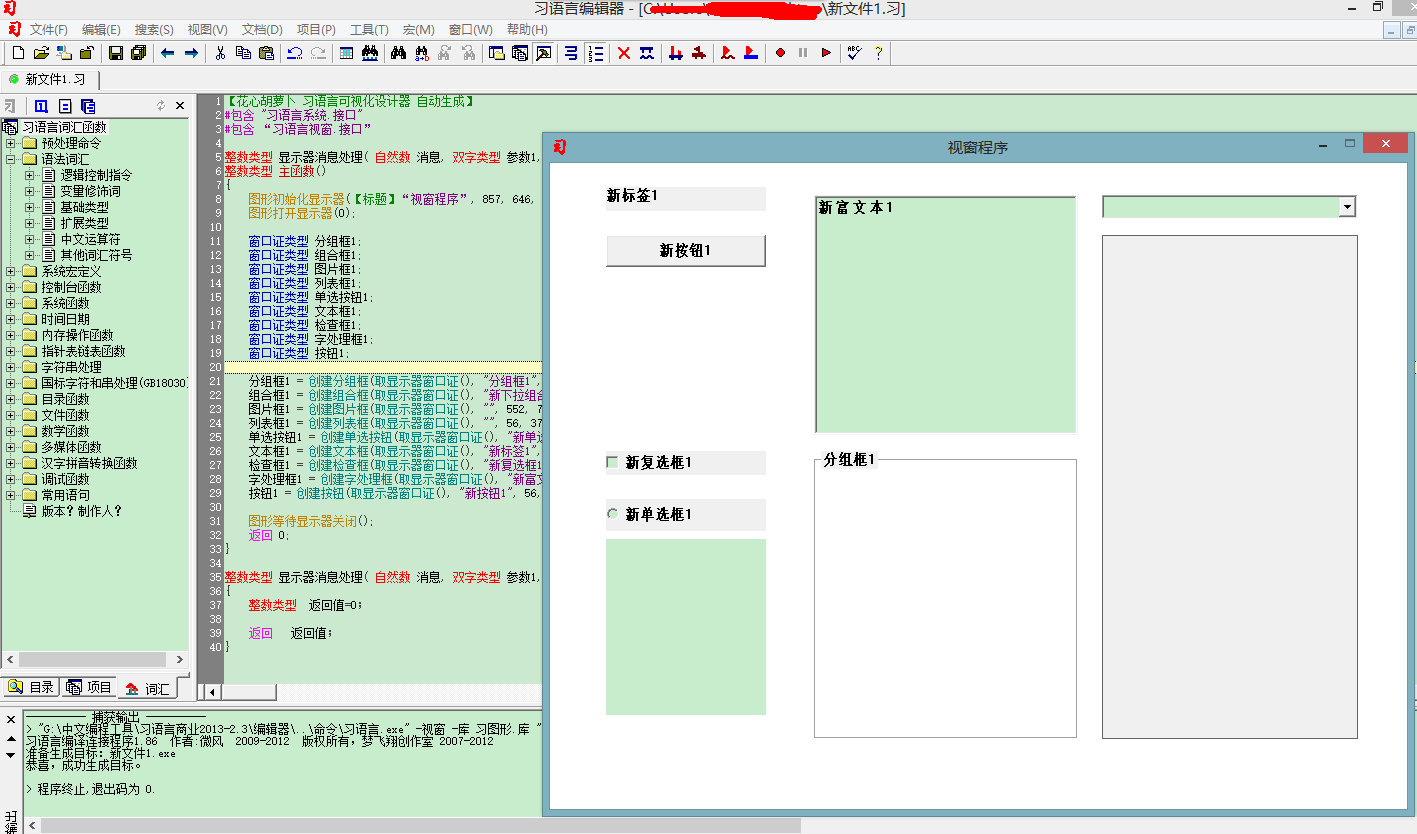The image size is (1417, 834).
Task: Select the 时间日期 tree item
Action: point(65,319)
